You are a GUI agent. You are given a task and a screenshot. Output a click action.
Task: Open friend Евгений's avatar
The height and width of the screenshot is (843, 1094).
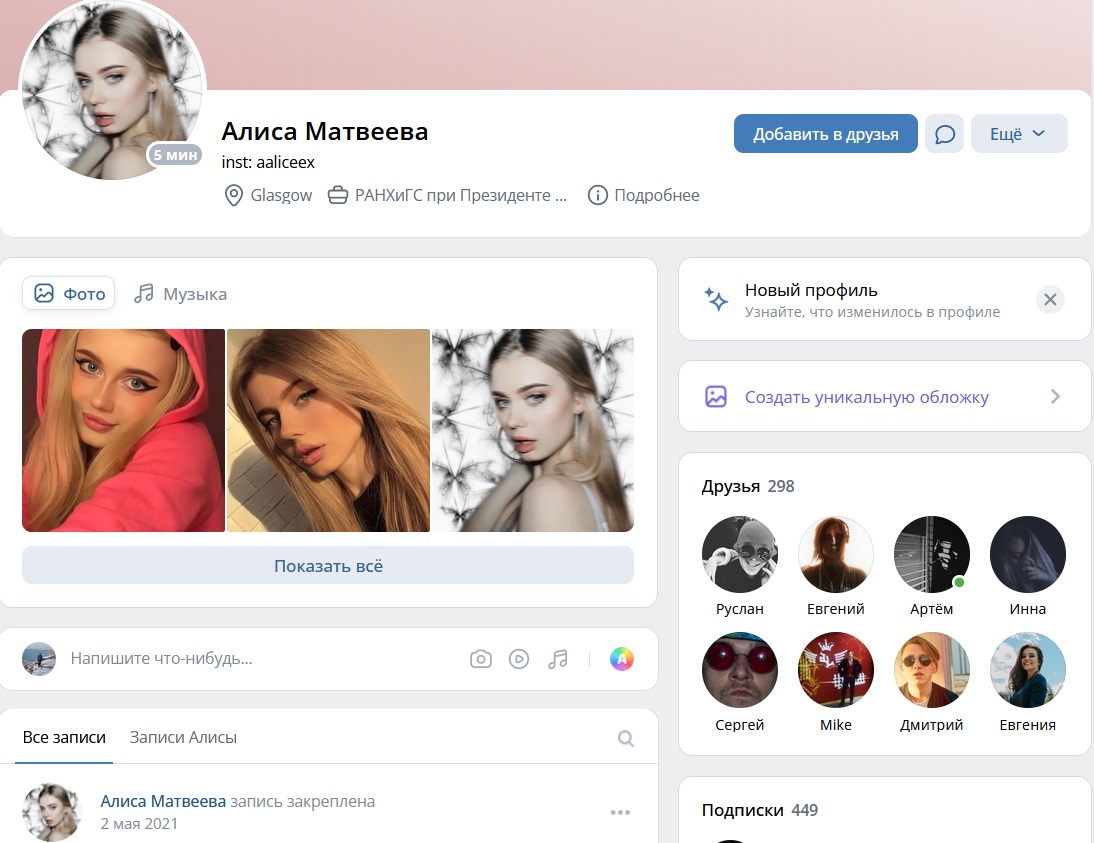[x=836, y=554]
